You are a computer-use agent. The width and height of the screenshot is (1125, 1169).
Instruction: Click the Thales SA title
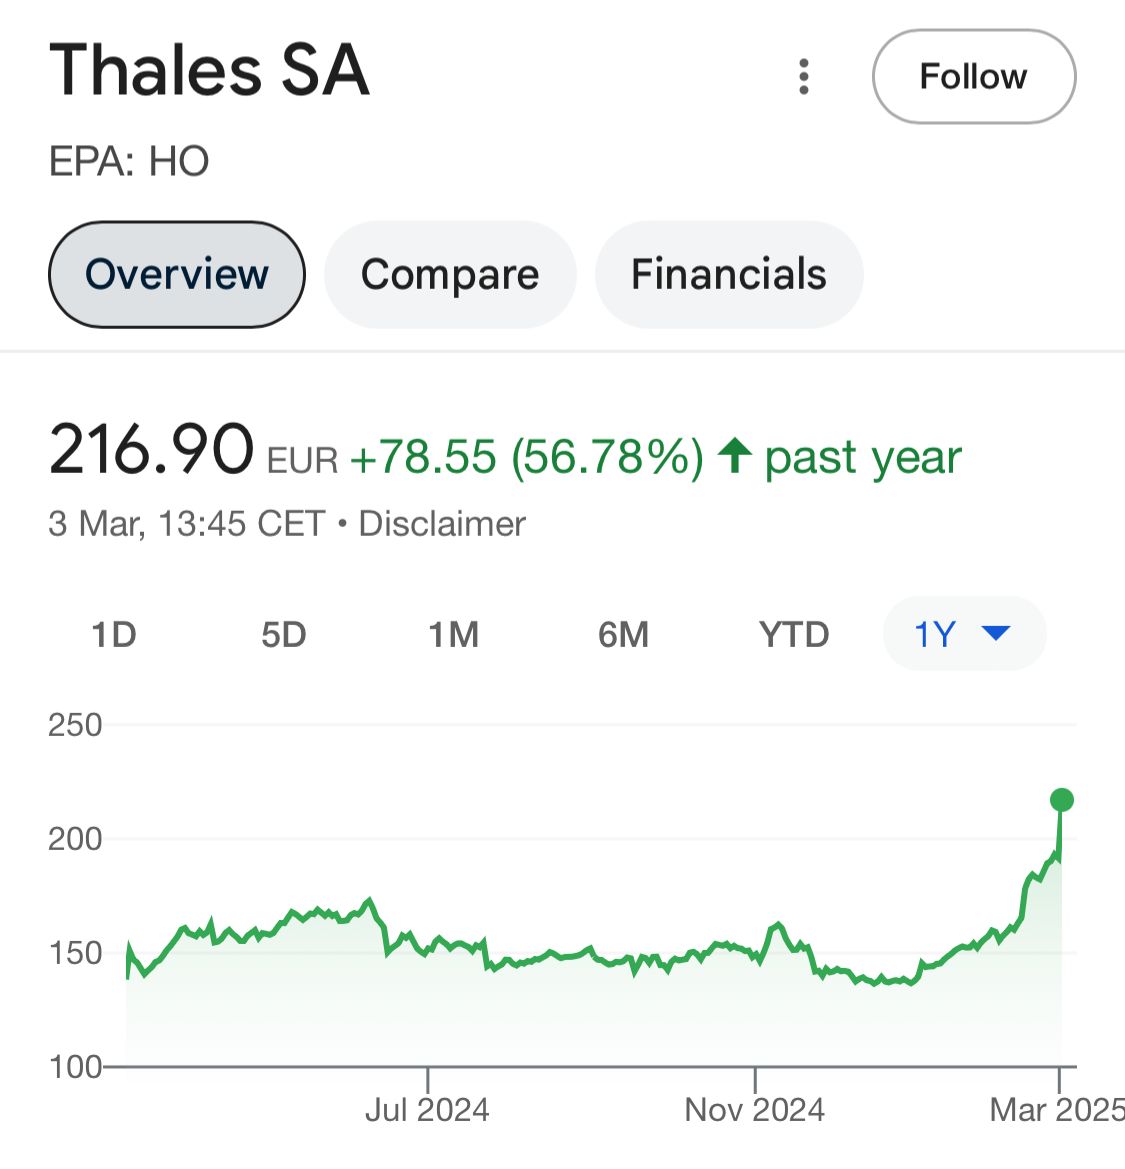(x=209, y=70)
